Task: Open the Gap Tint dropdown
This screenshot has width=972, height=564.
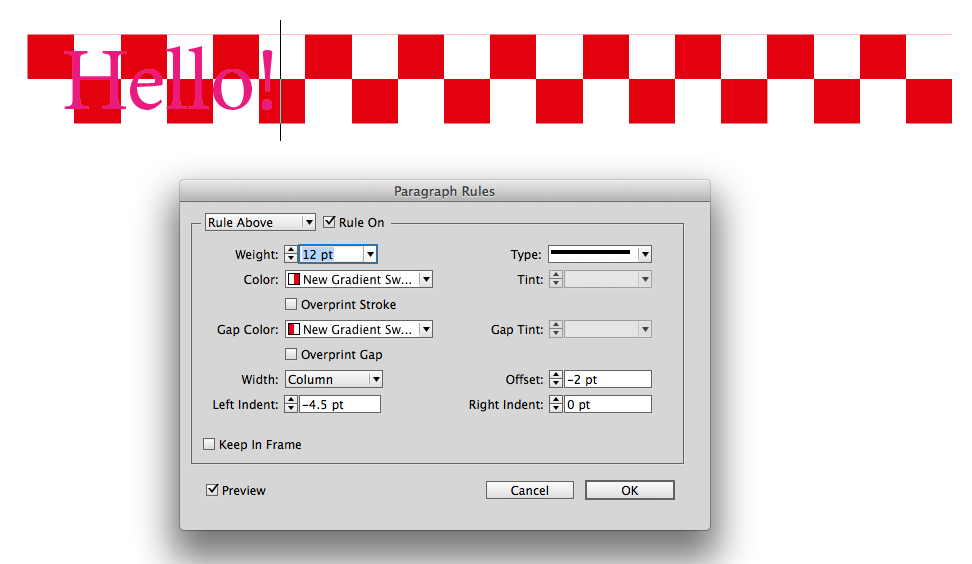Action: [x=608, y=329]
